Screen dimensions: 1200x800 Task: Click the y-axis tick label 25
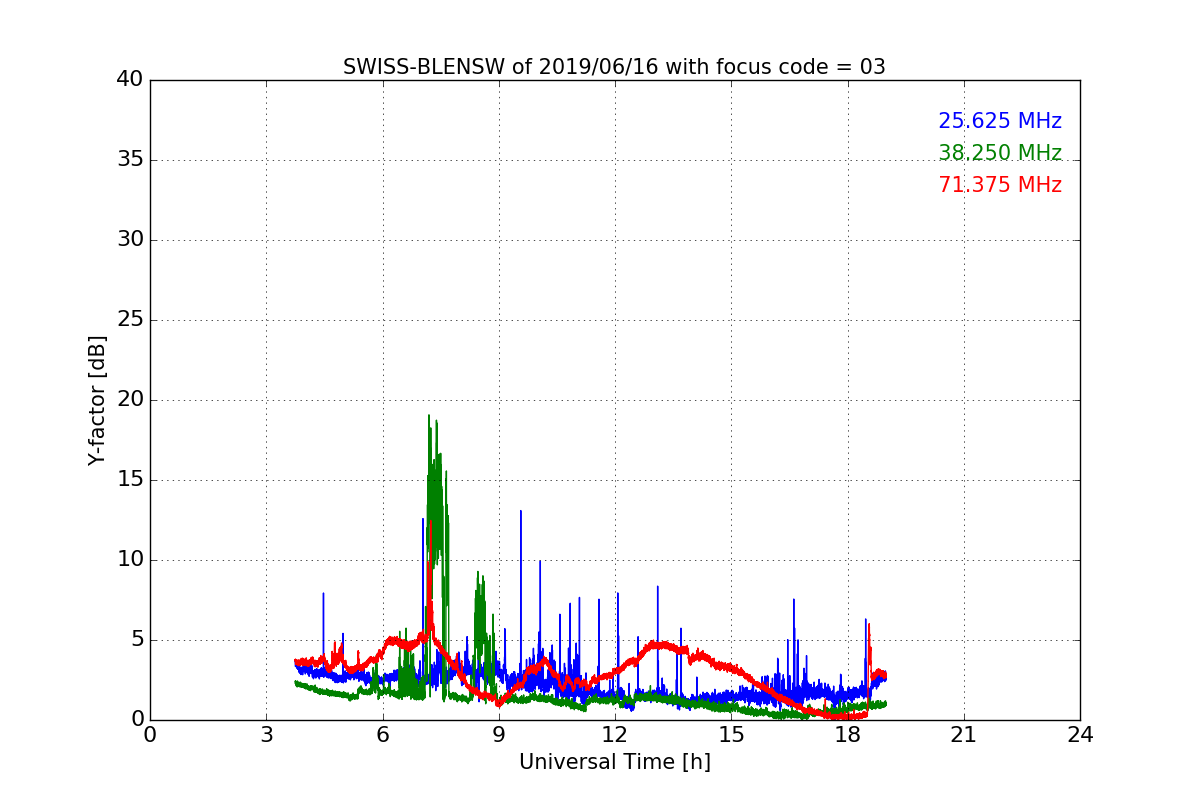tap(129, 320)
